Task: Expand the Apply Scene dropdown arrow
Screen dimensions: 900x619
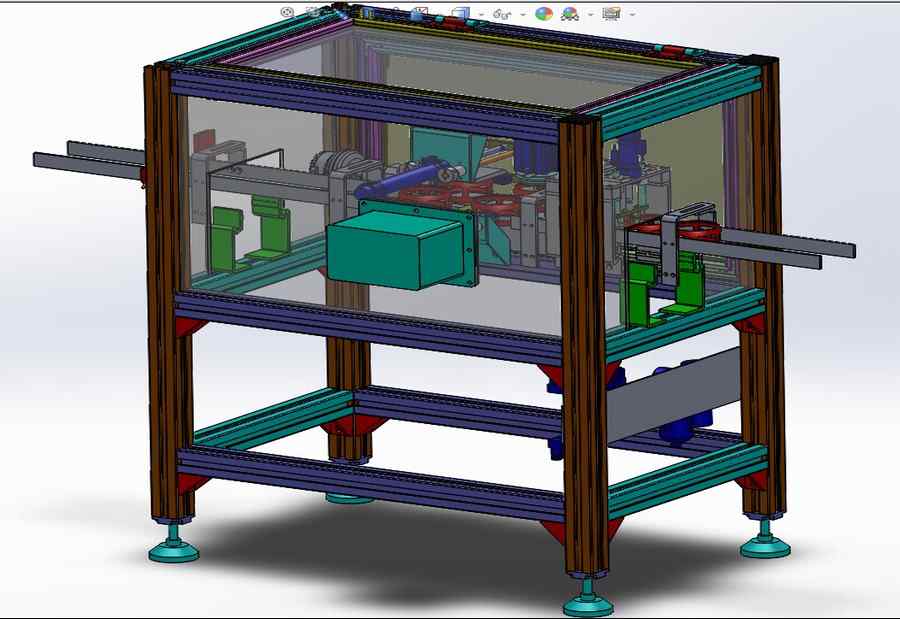Action: pyautogui.click(x=591, y=14)
